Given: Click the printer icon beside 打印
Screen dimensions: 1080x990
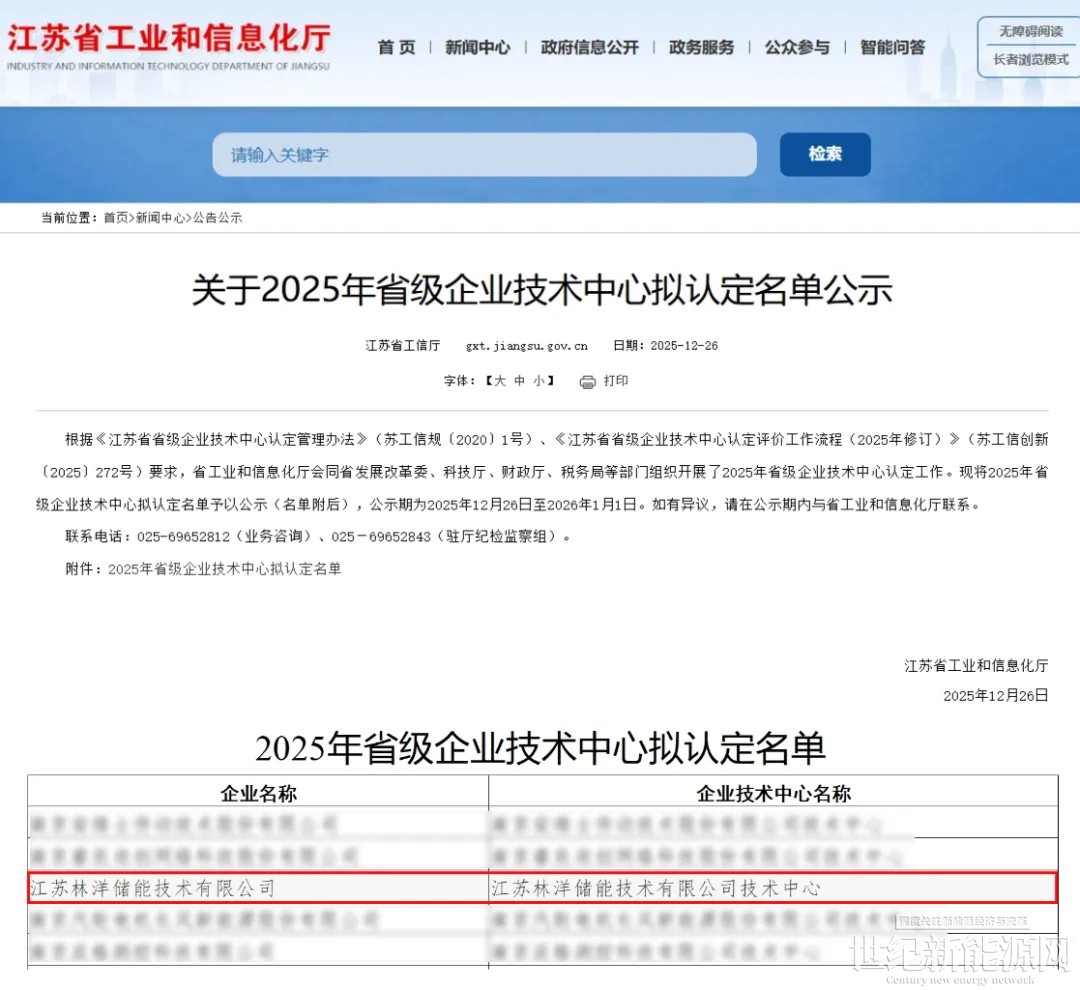Looking at the screenshot, I should coord(588,381).
